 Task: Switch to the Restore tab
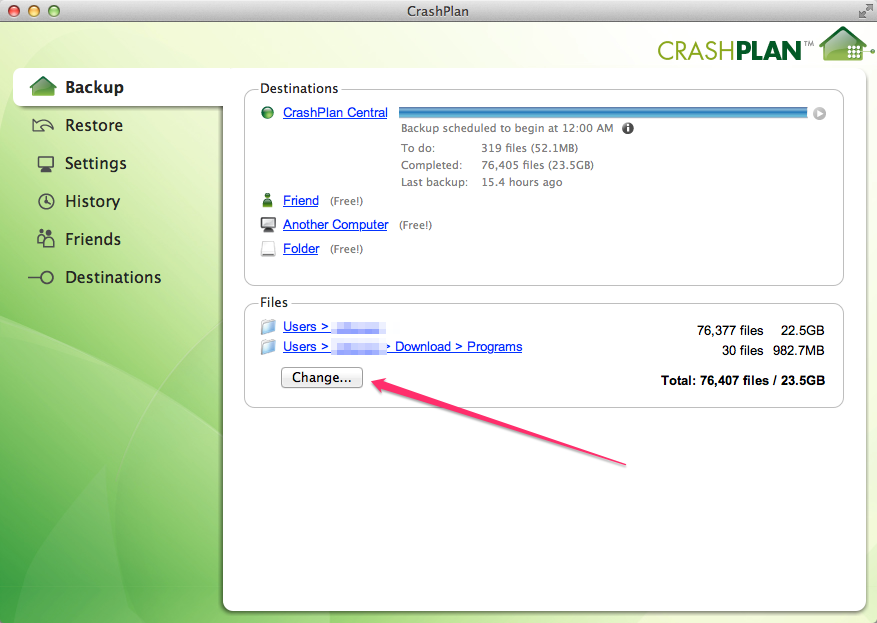(94, 125)
